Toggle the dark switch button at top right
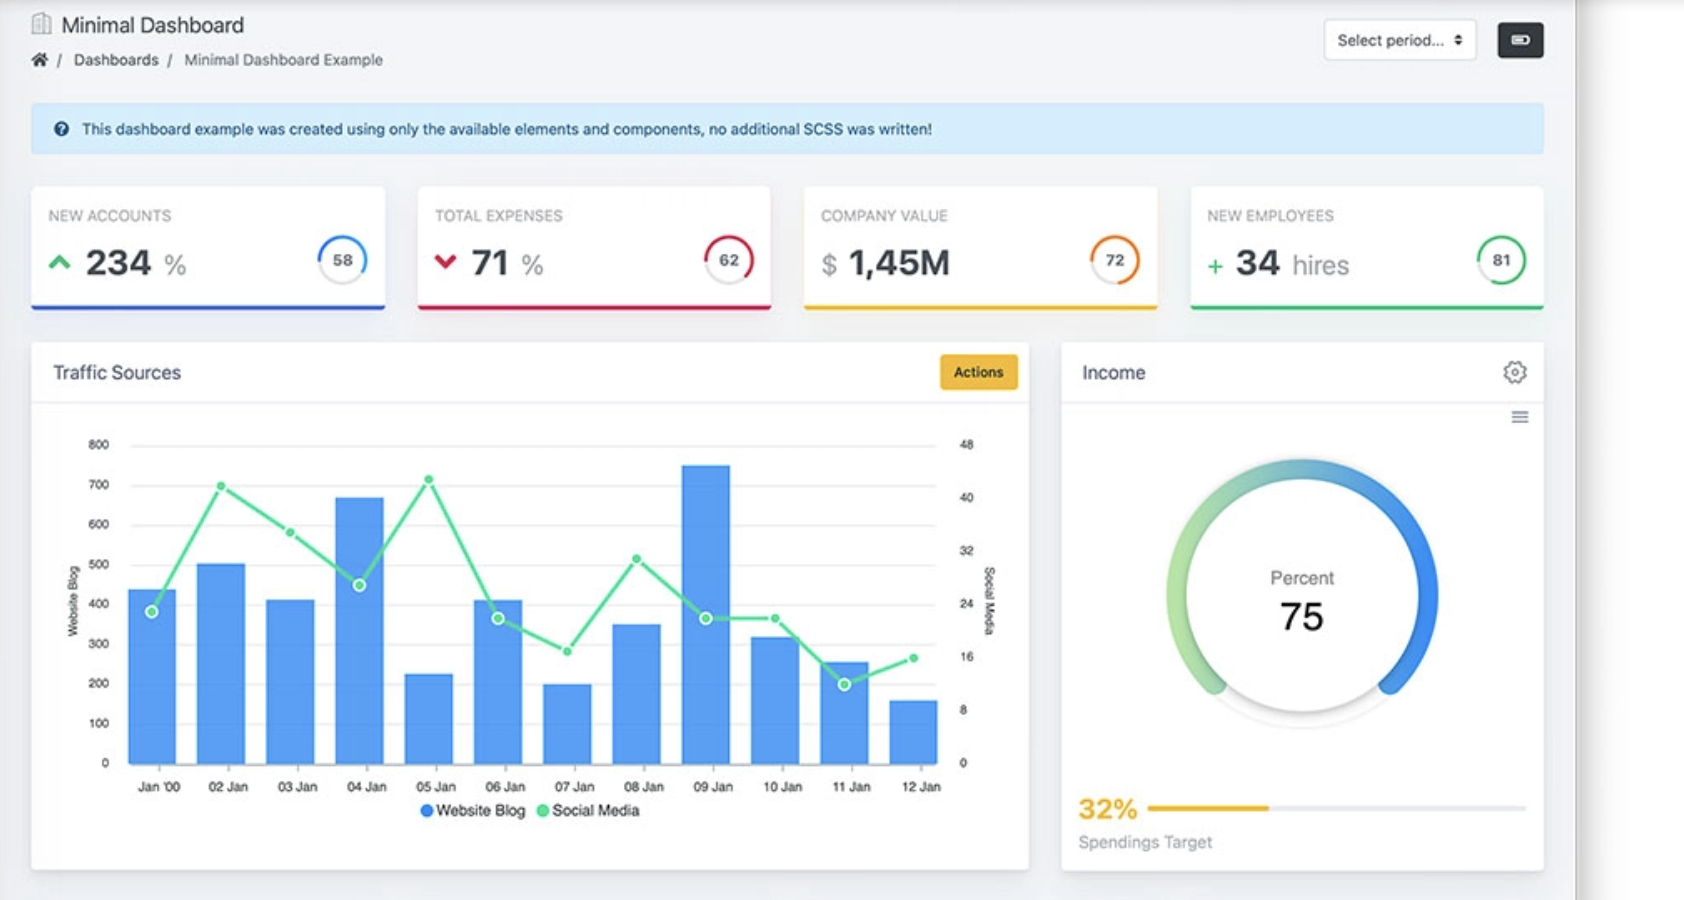1684x900 pixels. point(1520,40)
